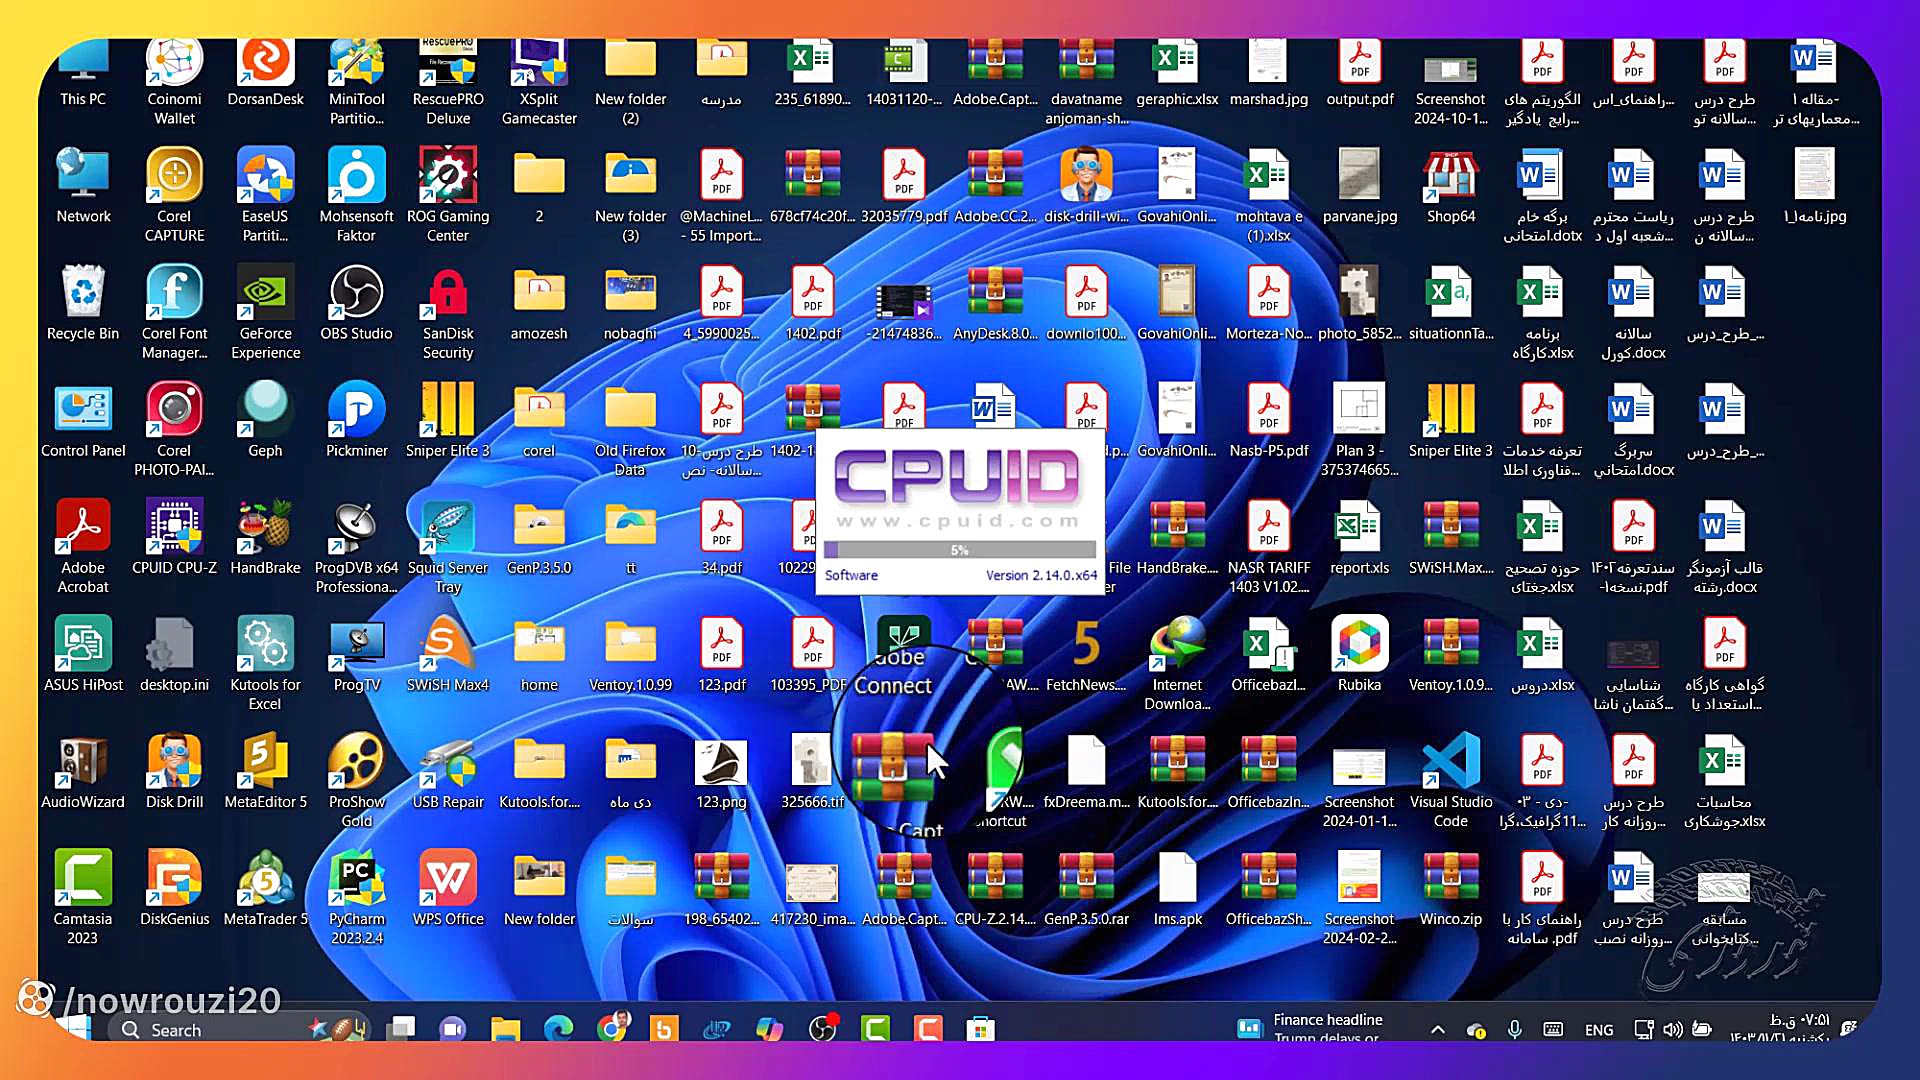Open Copilot from the taskbar
The image size is (1920, 1080).
(x=769, y=1029)
